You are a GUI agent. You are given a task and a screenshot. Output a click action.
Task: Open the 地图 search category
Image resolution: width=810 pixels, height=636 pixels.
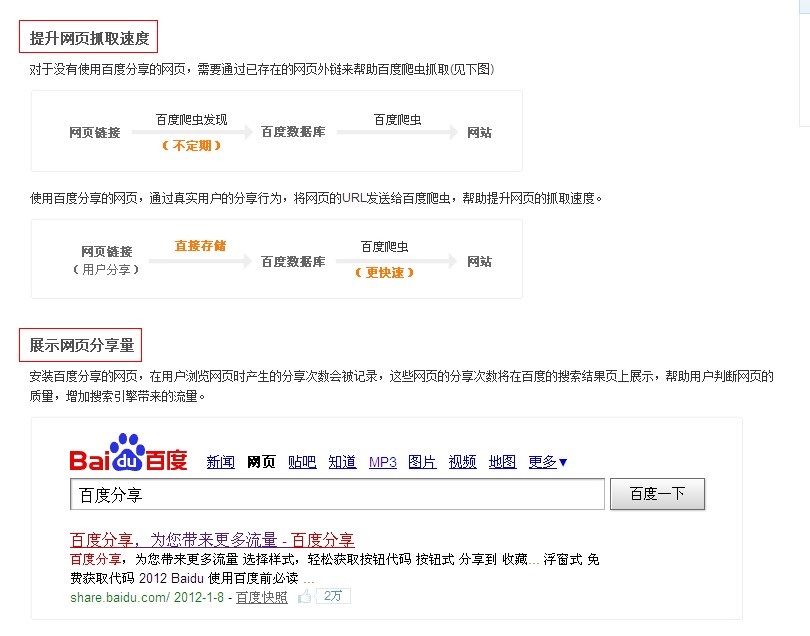click(503, 462)
